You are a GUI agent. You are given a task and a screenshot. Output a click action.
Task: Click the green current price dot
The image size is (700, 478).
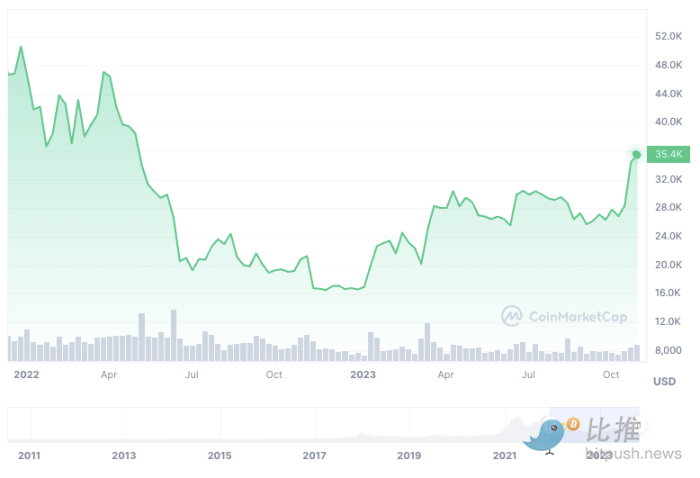pyautogui.click(x=637, y=154)
